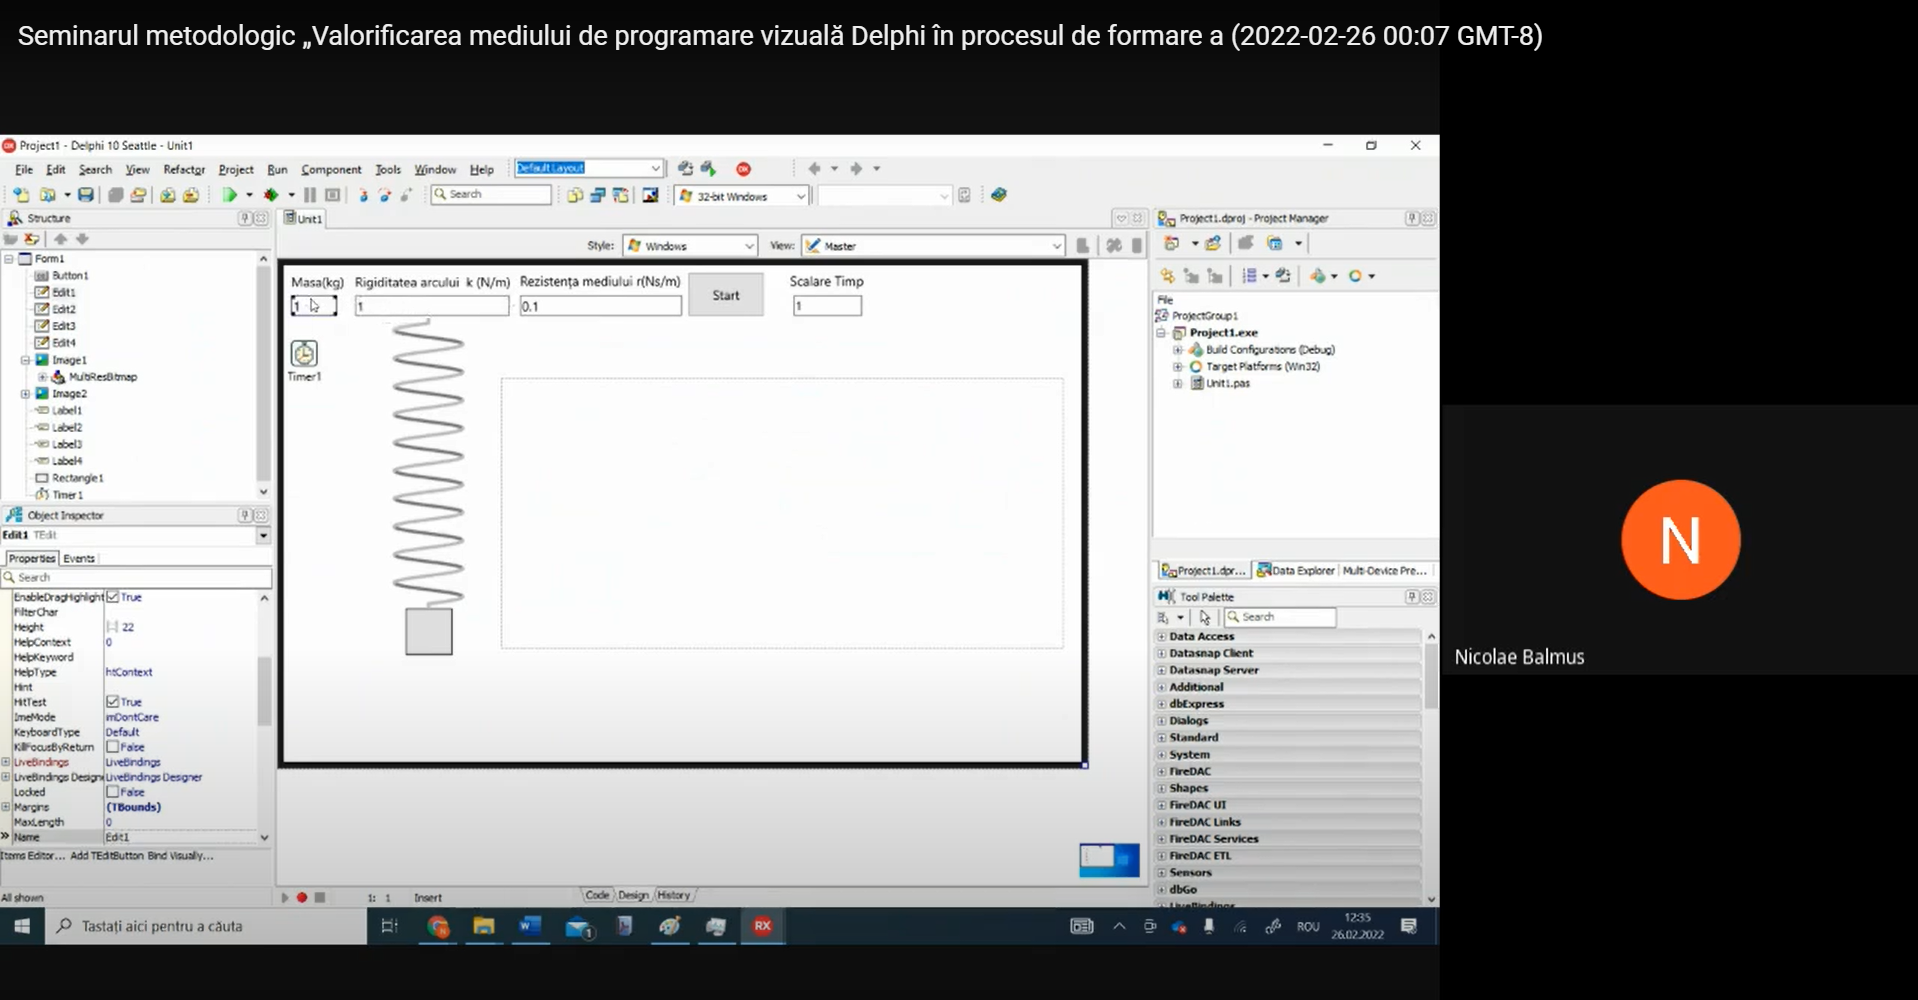Toggle the KillFocusByReturn checkbox
Screen dimensions: 1918x1000
(113, 747)
